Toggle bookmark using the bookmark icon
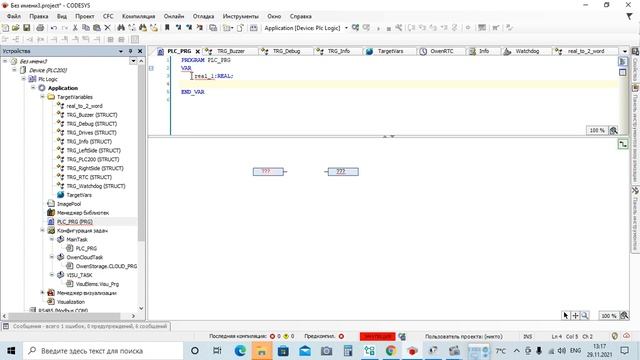The width and height of the screenshot is (640, 360). pyautogui.click(x=167, y=28)
